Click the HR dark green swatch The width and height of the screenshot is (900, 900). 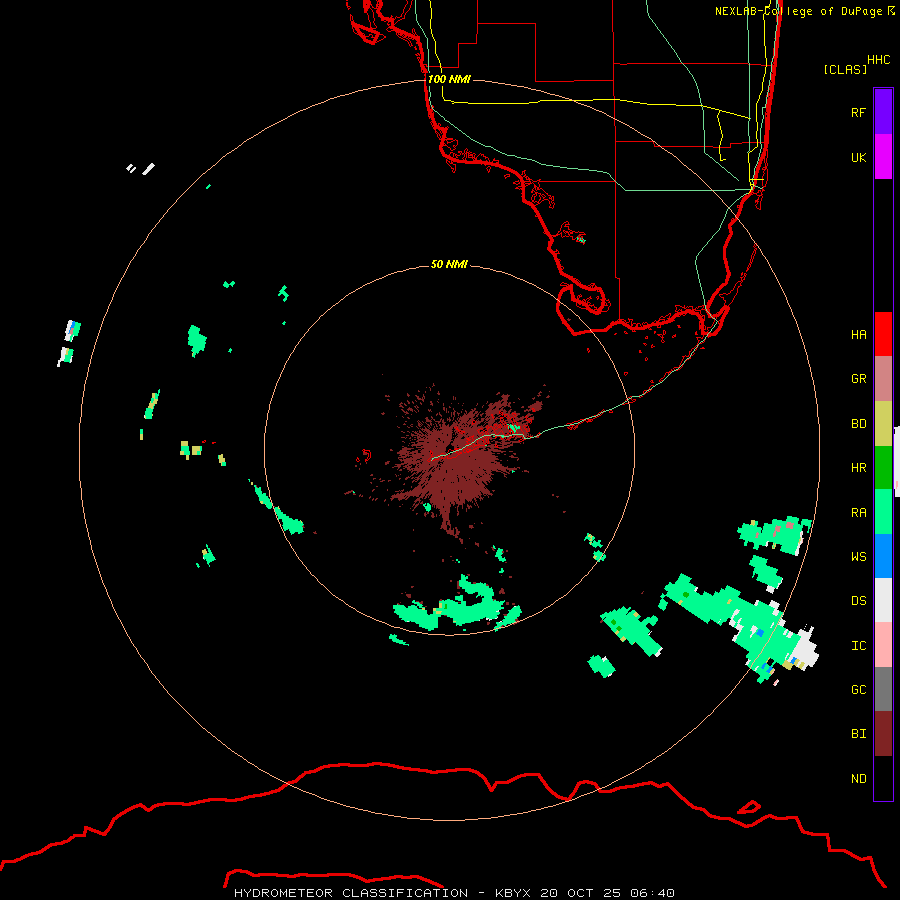click(883, 468)
